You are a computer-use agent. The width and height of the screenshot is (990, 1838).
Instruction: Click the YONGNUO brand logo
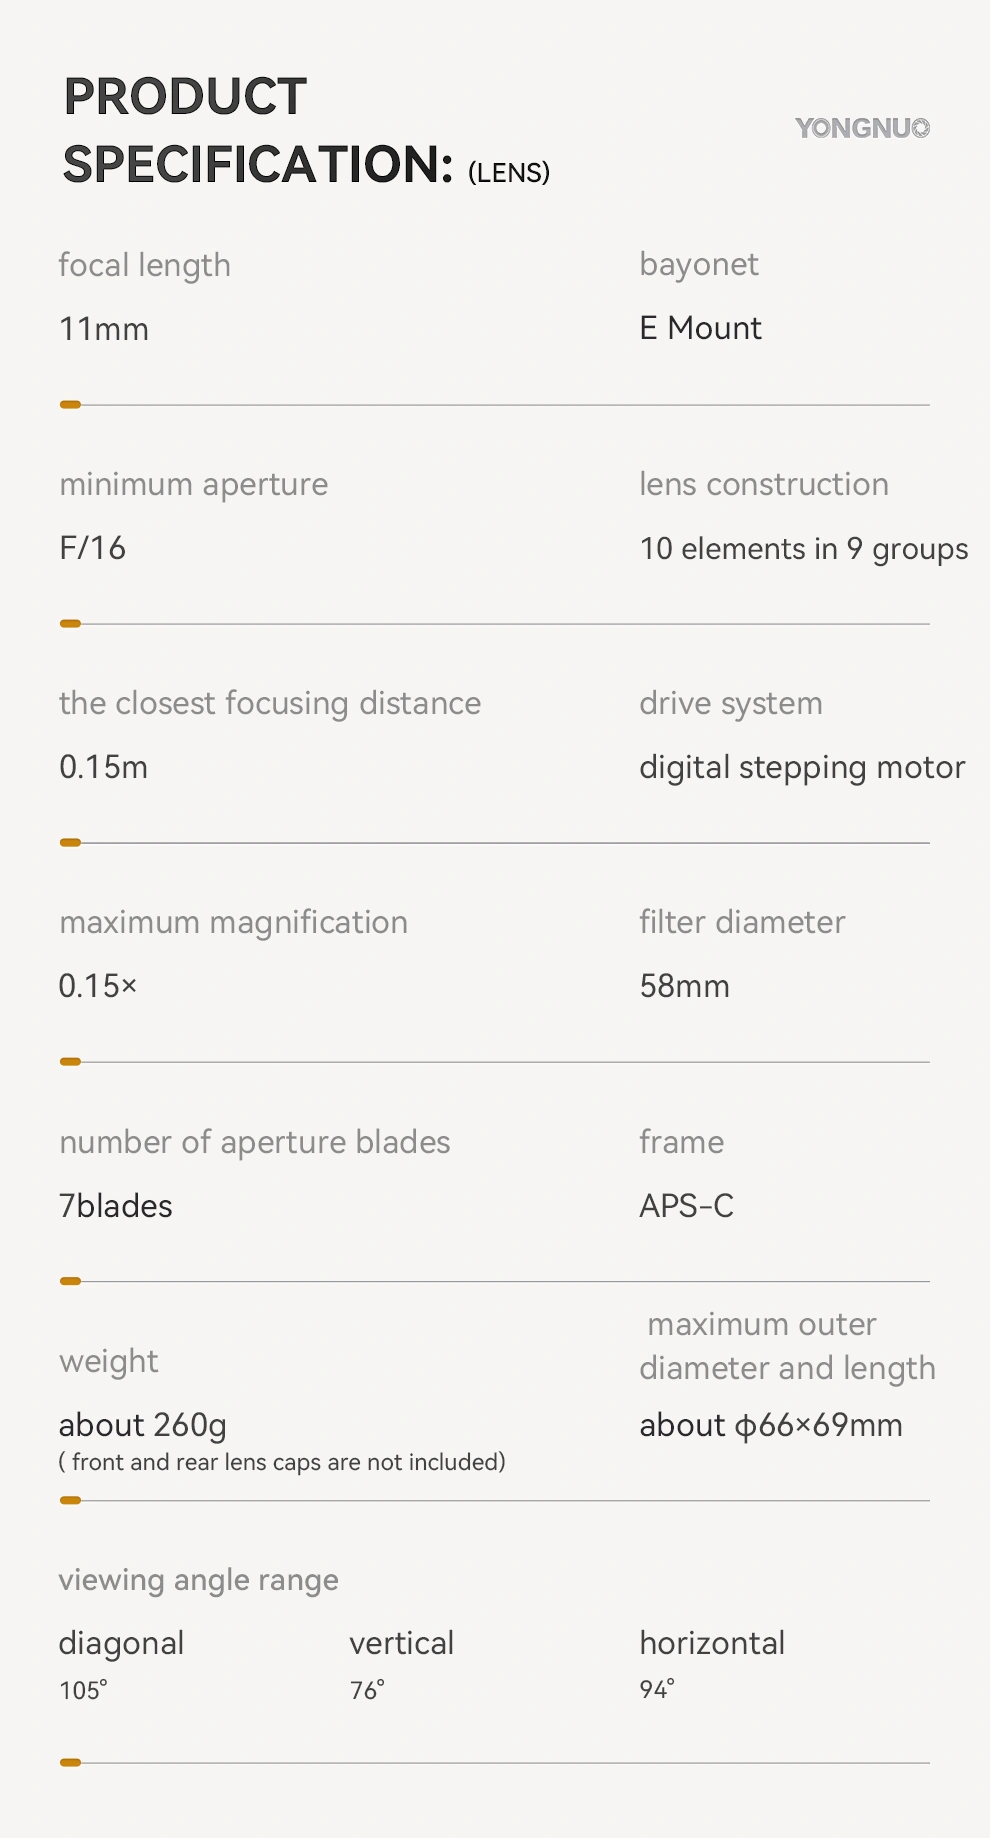tap(863, 128)
